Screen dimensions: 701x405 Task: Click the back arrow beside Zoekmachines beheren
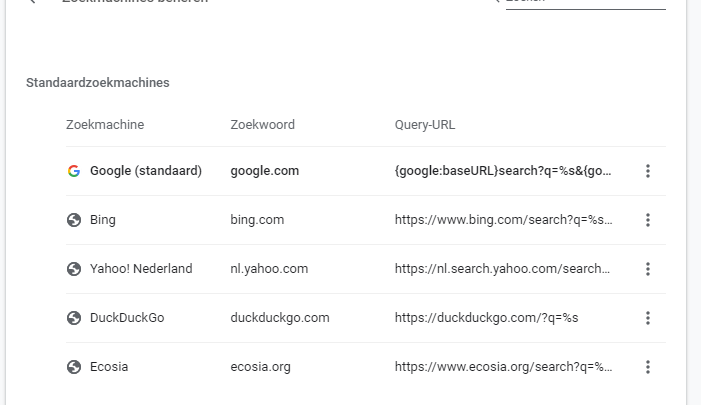click(x=32, y=1)
